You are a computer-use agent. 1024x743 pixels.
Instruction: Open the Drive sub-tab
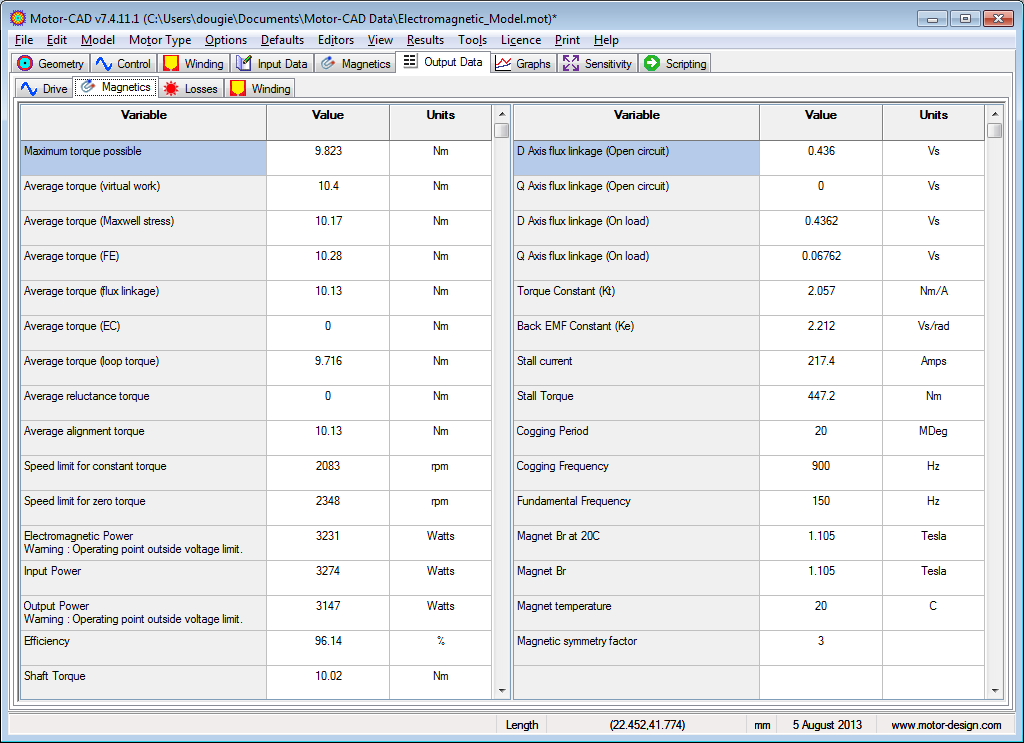tap(44, 89)
